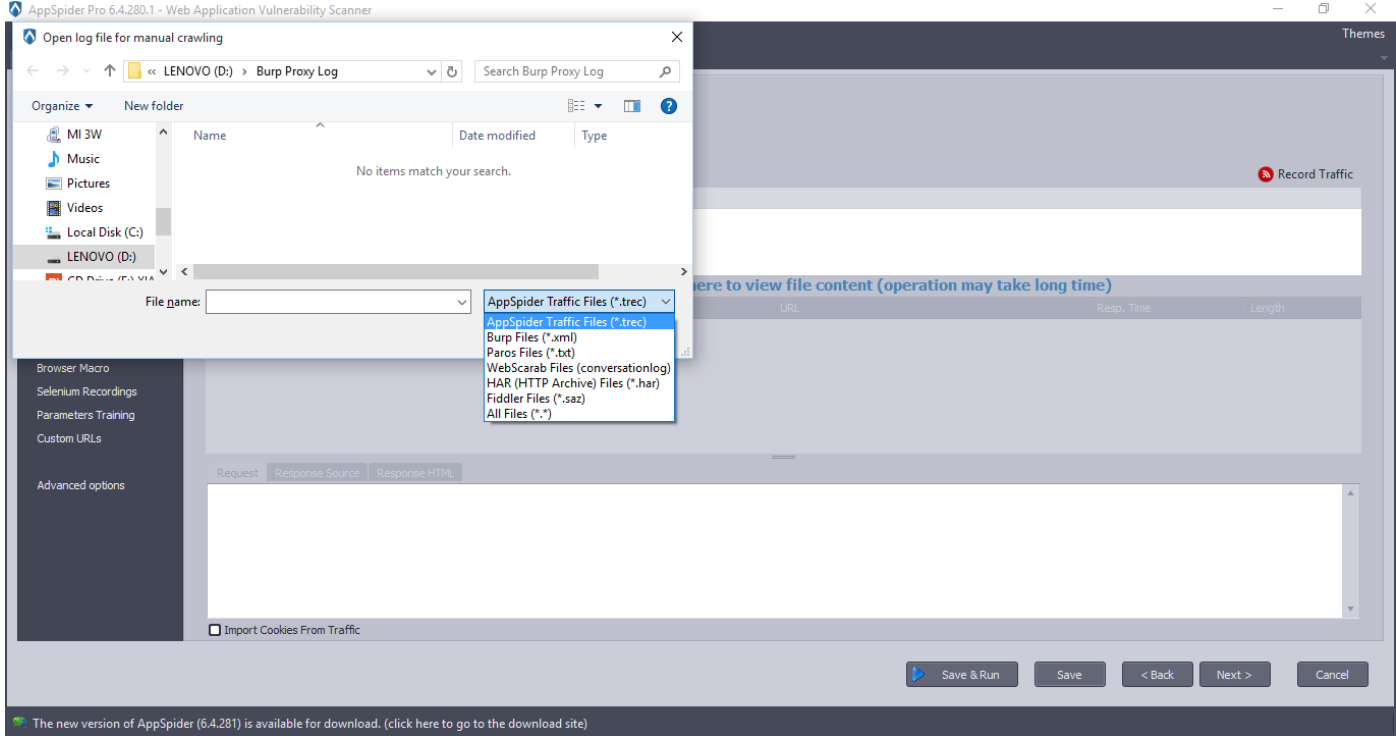Click LENOVO (D:) in address path
This screenshot has height=736, width=1396.
point(199,72)
